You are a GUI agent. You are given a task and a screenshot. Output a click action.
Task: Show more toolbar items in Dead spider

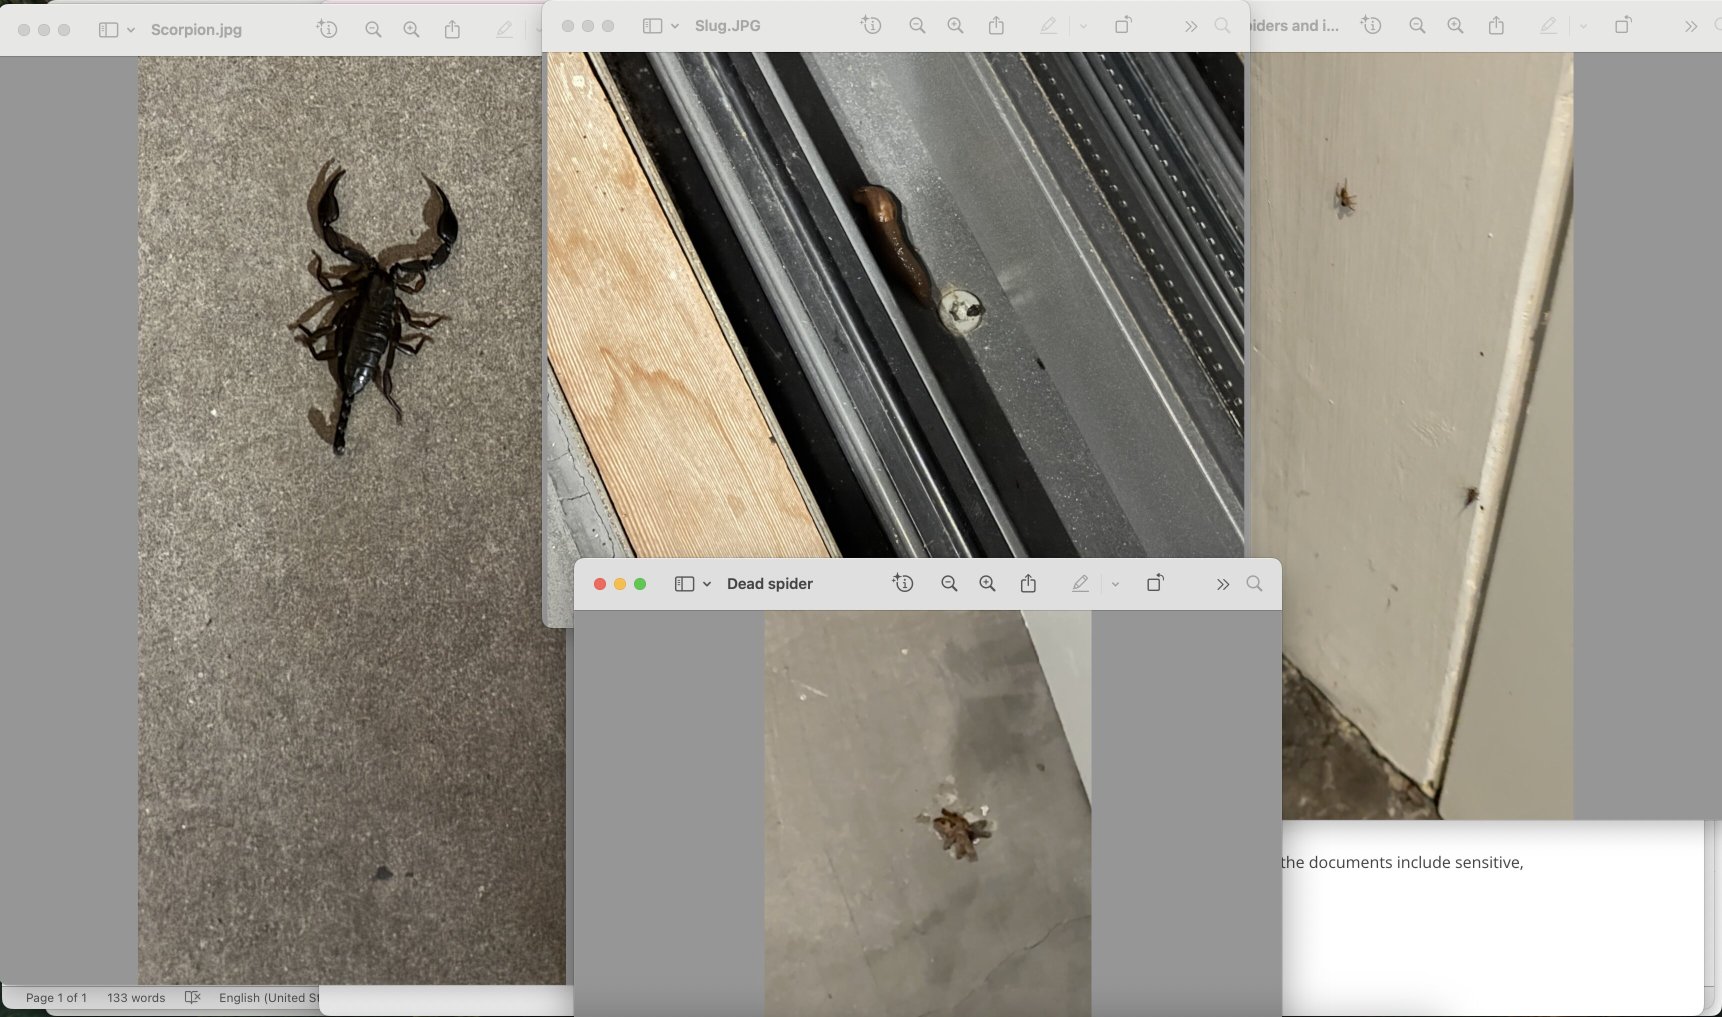1222,584
